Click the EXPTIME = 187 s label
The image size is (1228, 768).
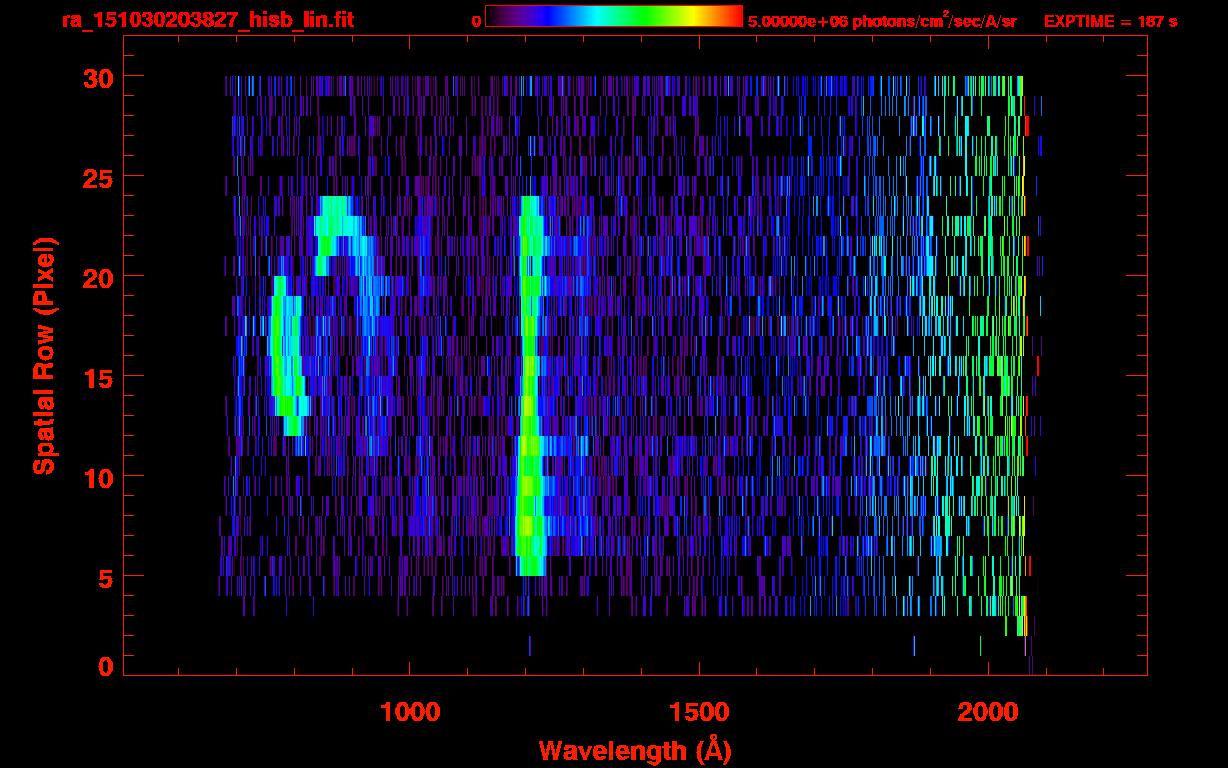click(x=1110, y=21)
